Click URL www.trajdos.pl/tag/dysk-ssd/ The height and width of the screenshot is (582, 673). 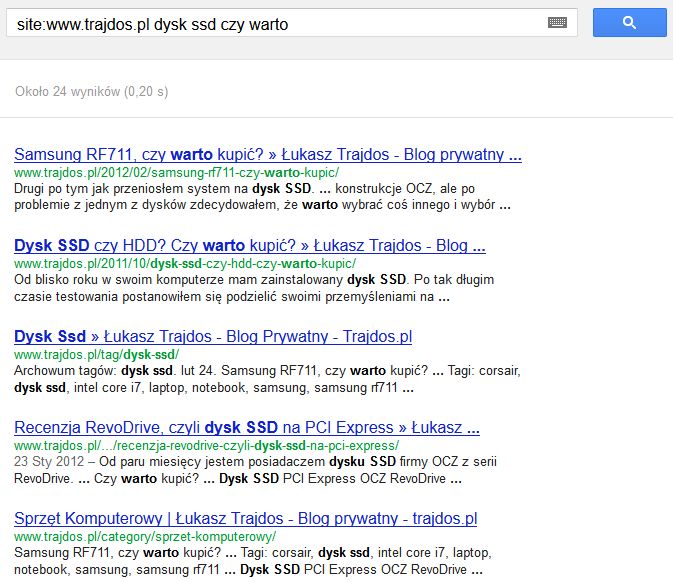[x=97, y=355]
